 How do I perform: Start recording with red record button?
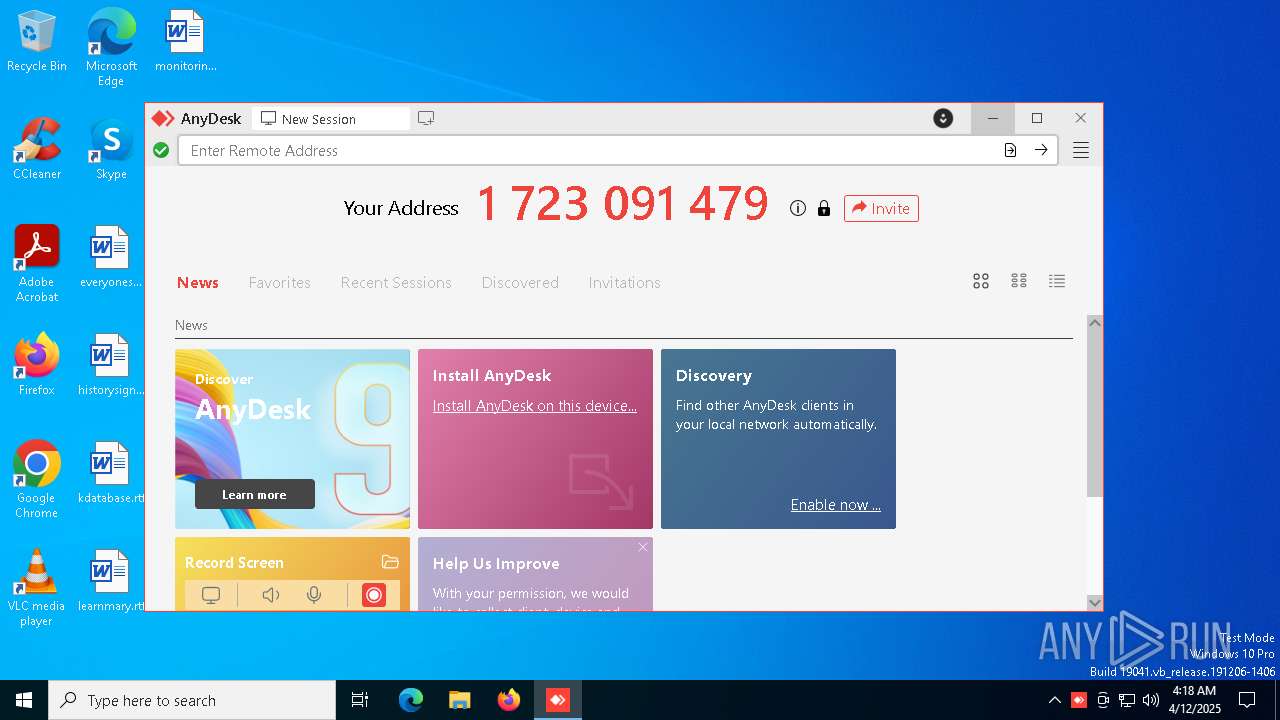click(x=374, y=595)
